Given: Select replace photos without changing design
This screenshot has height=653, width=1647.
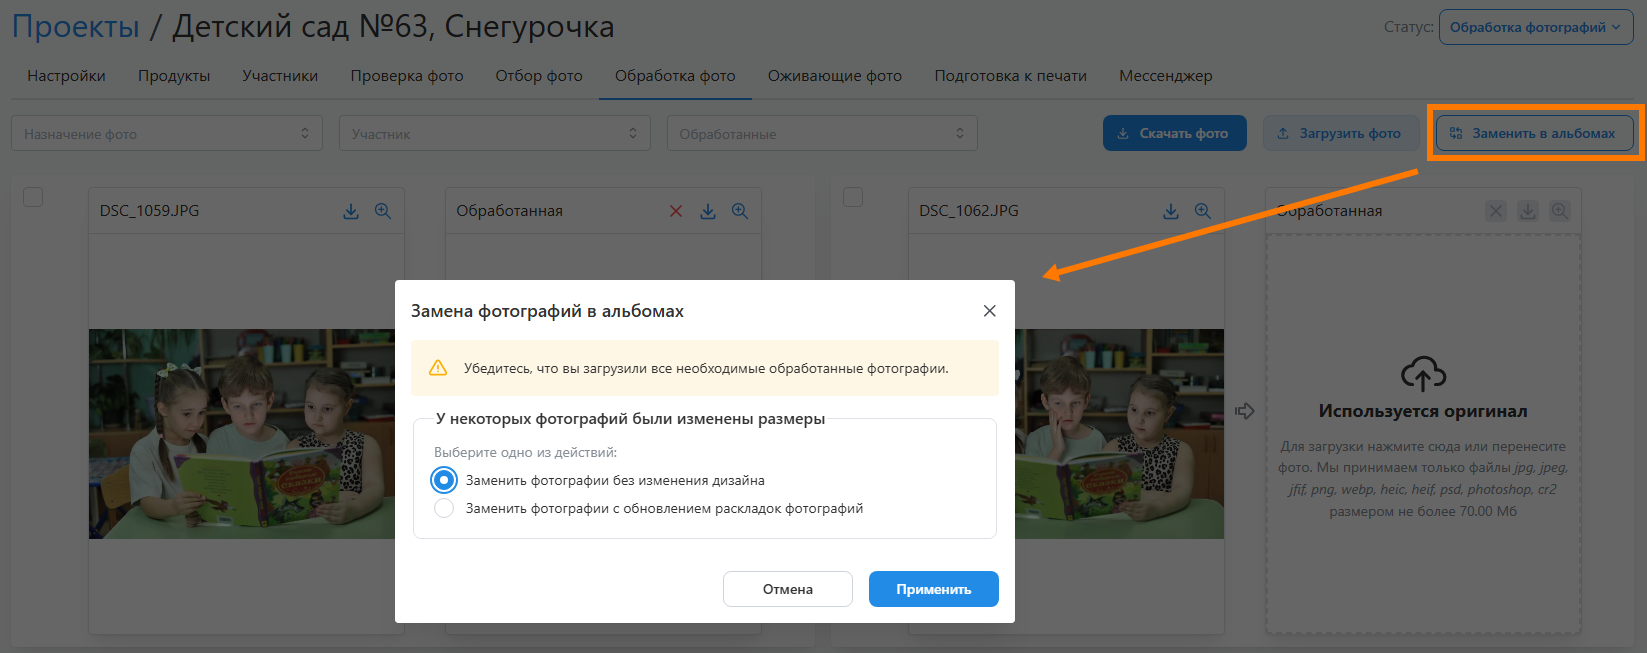Looking at the screenshot, I should pyautogui.click(x=444, y=480).
